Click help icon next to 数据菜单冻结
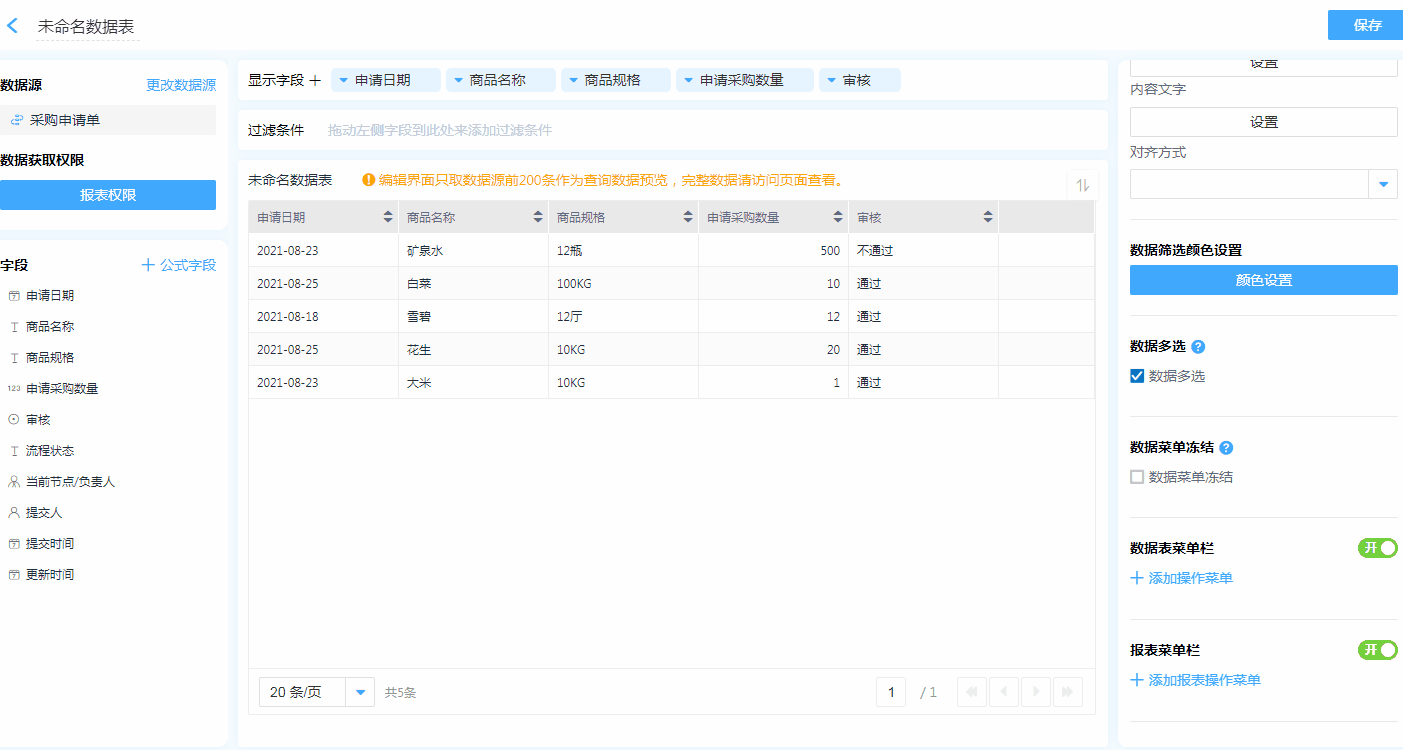Image resolution: width=1403 pixels, height=750 pixels. pyautogui.click(x=1226, y=448)
